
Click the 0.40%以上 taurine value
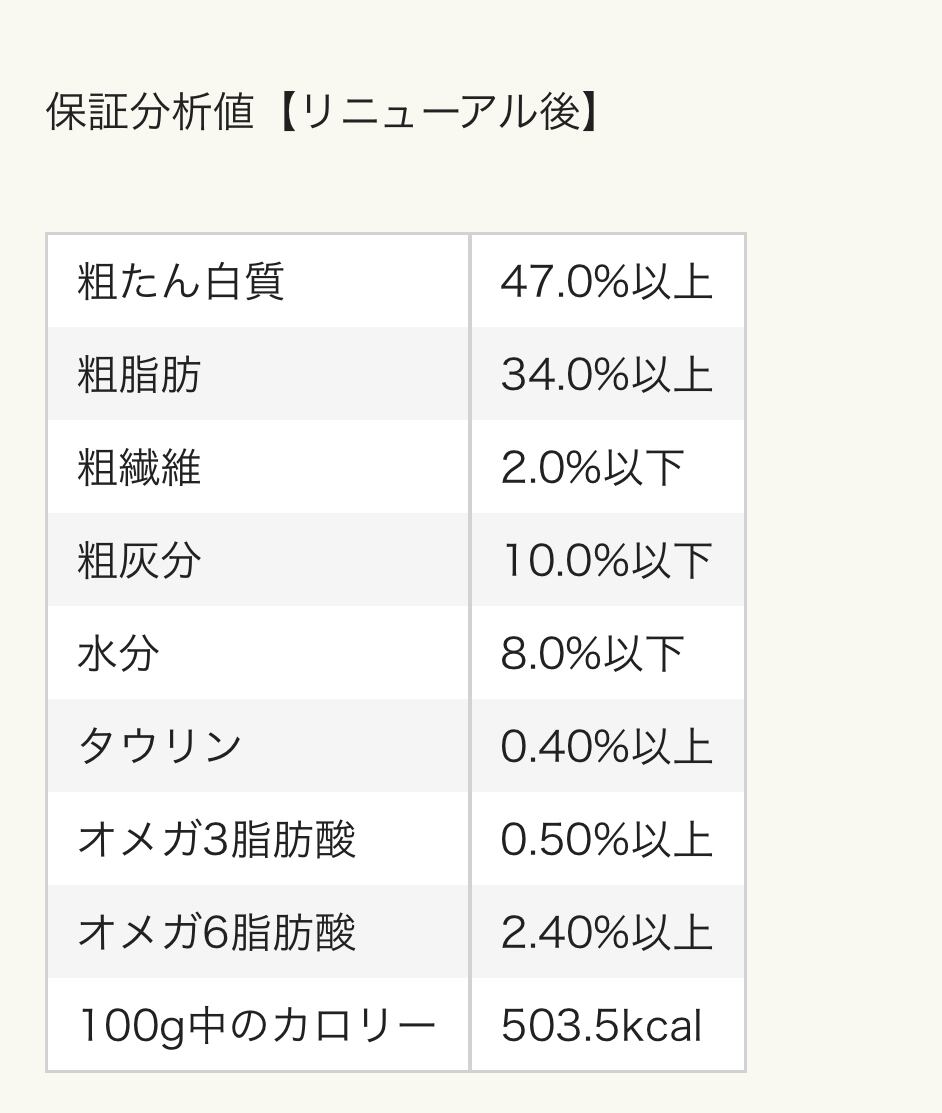[606, 746]
